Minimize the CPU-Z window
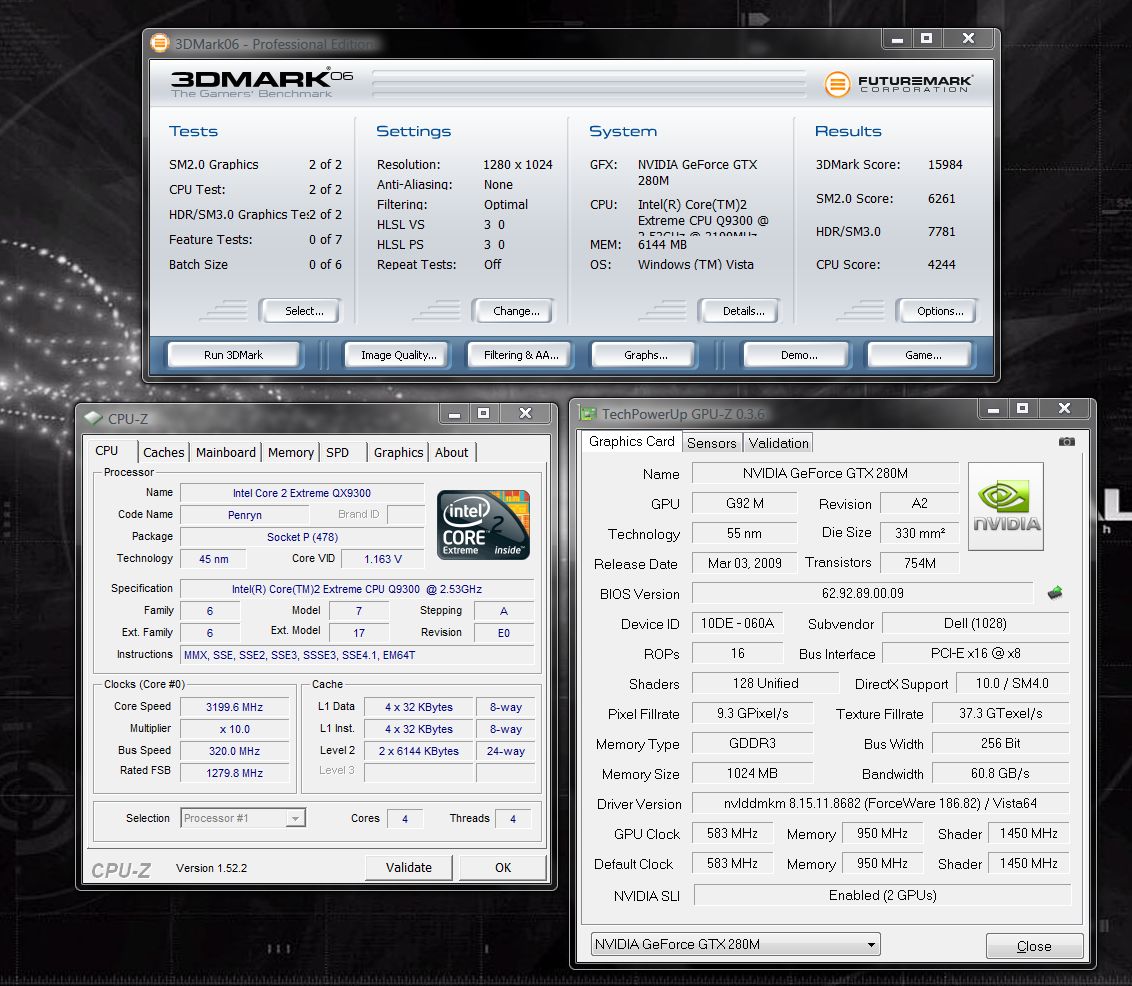This screenshot has height=986, width=1132. (x=454, y=414)
